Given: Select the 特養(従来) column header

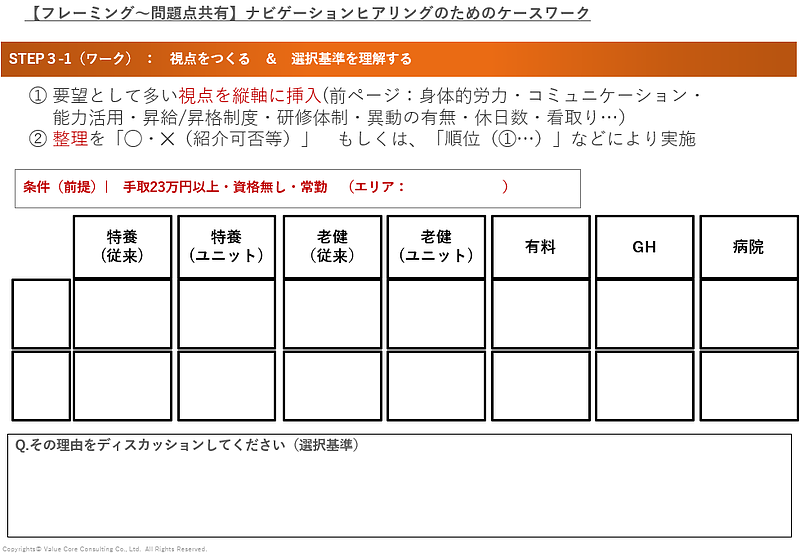Looking at the screenshot, I should pos(122,247).
